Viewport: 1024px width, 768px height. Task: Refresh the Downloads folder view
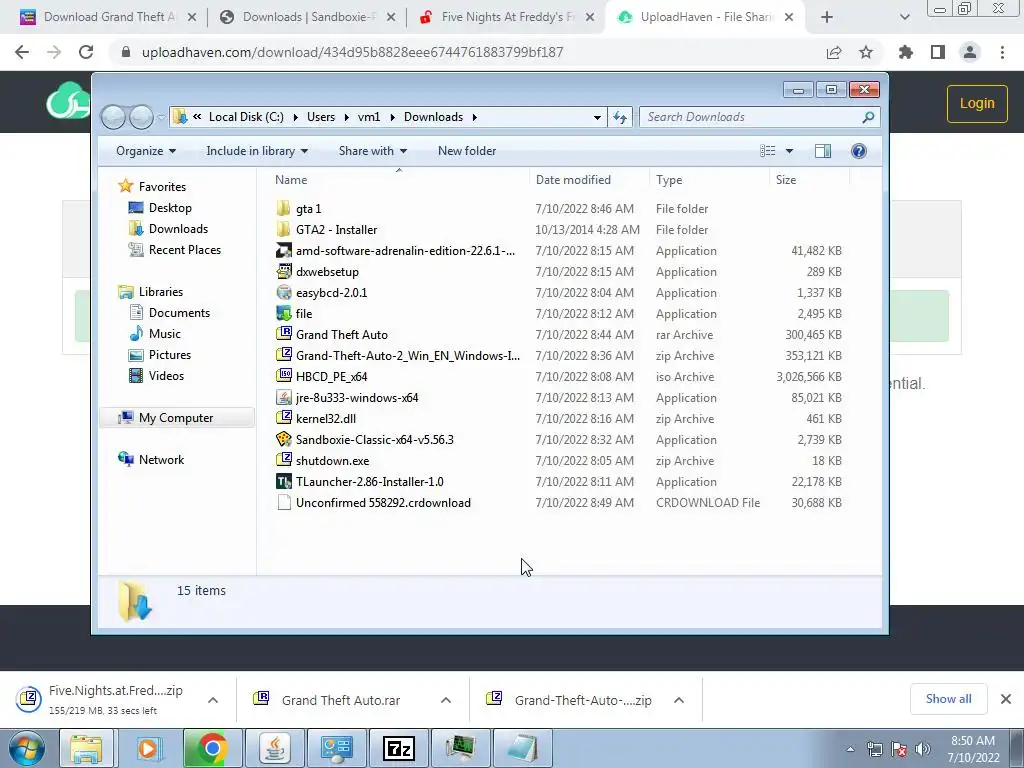(620, 117)
